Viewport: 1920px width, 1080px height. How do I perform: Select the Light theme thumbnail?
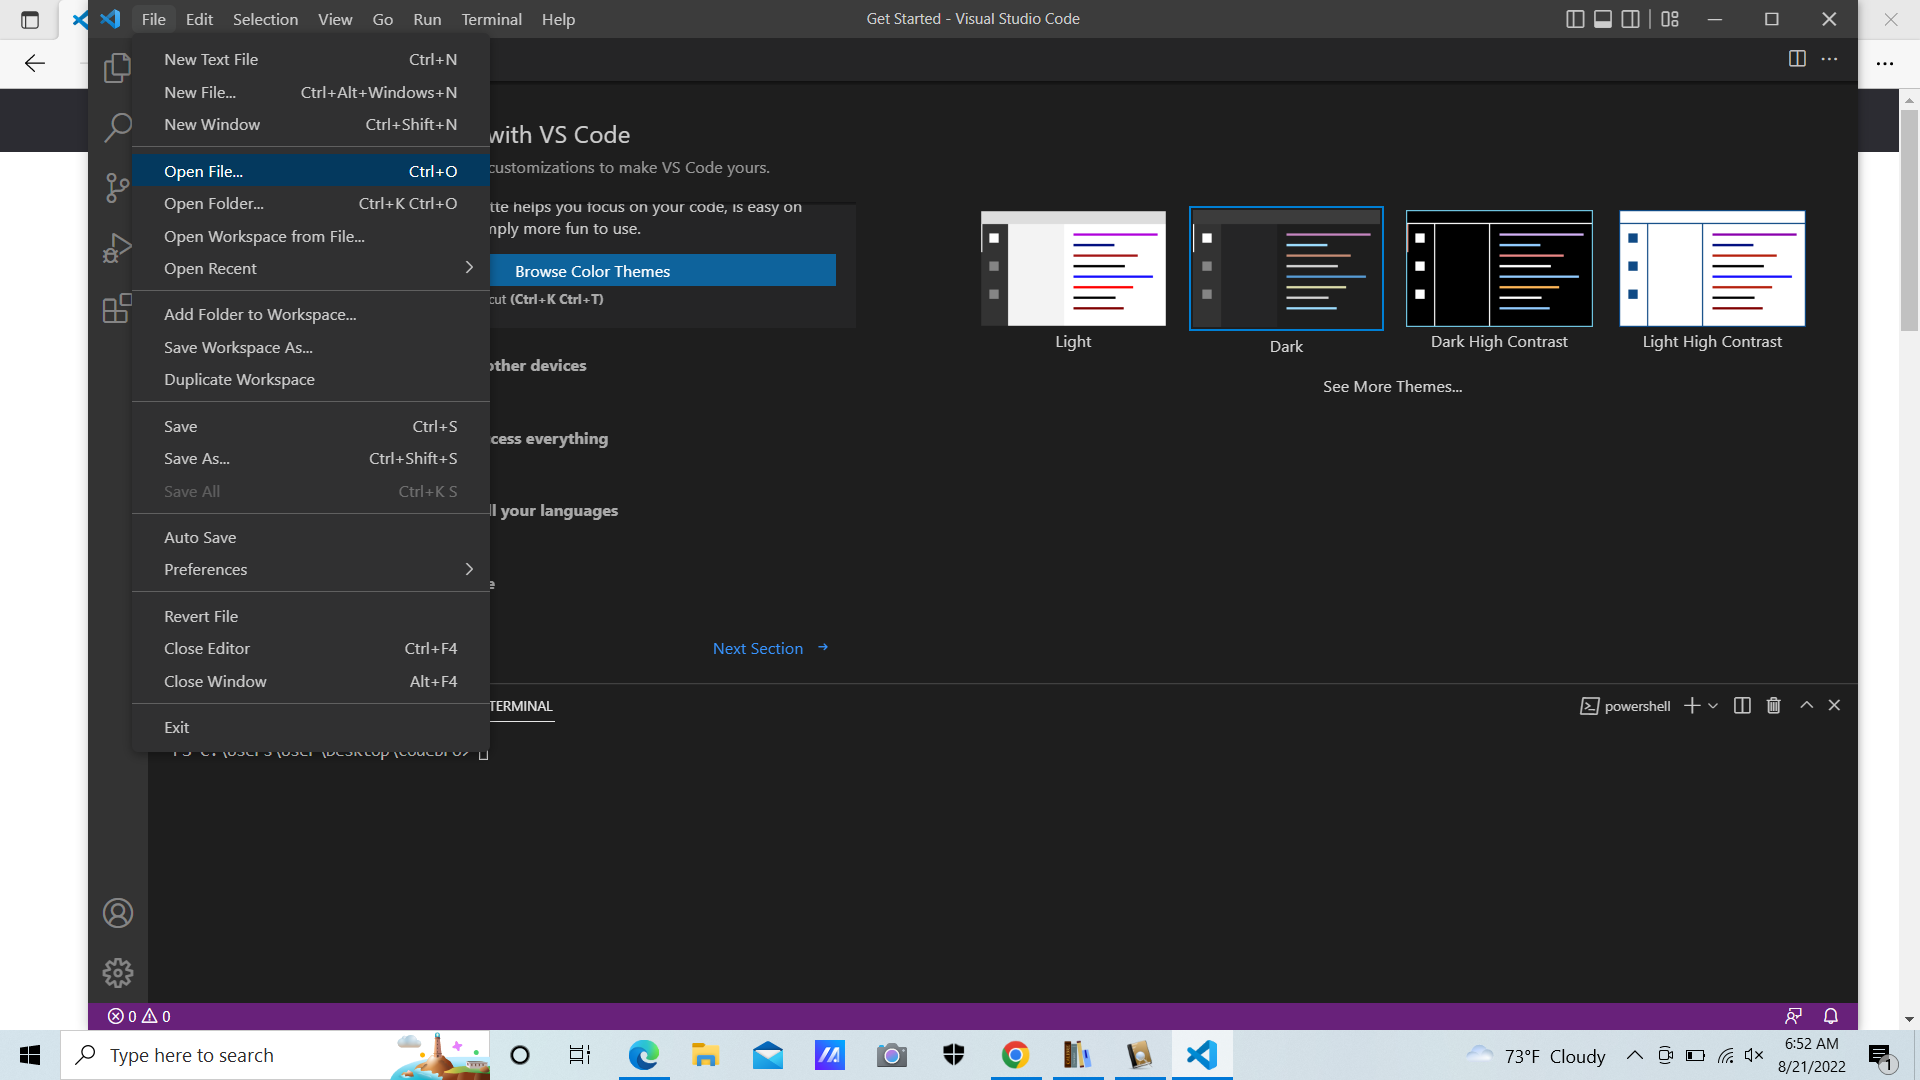click(1073, 268)
